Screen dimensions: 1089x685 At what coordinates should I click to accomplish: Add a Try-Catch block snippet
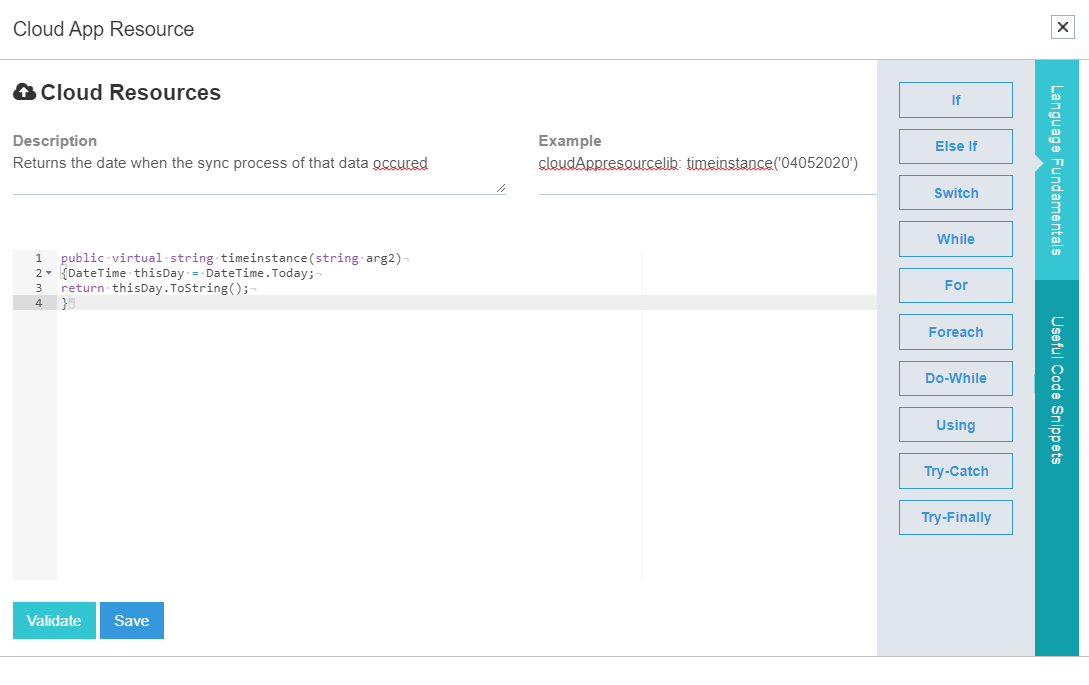pyautogui.click(x=955, y=471)
